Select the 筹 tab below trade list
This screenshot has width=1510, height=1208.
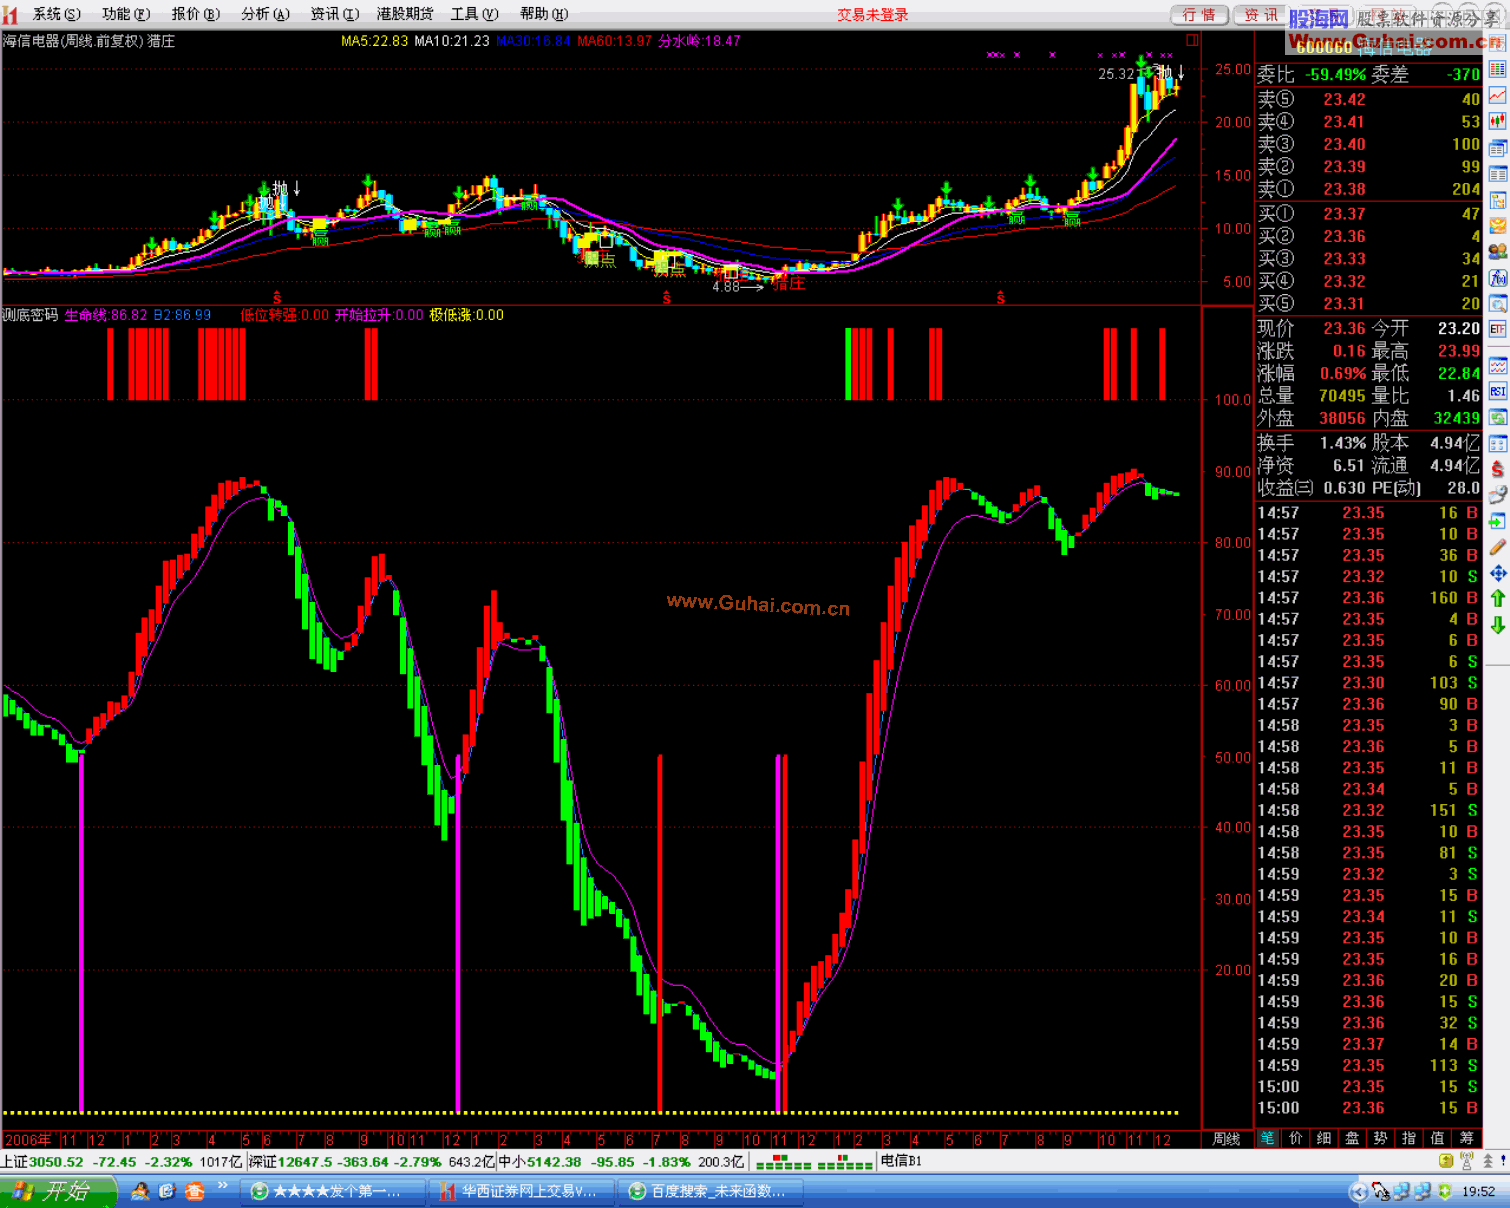coord(1467,1138)
